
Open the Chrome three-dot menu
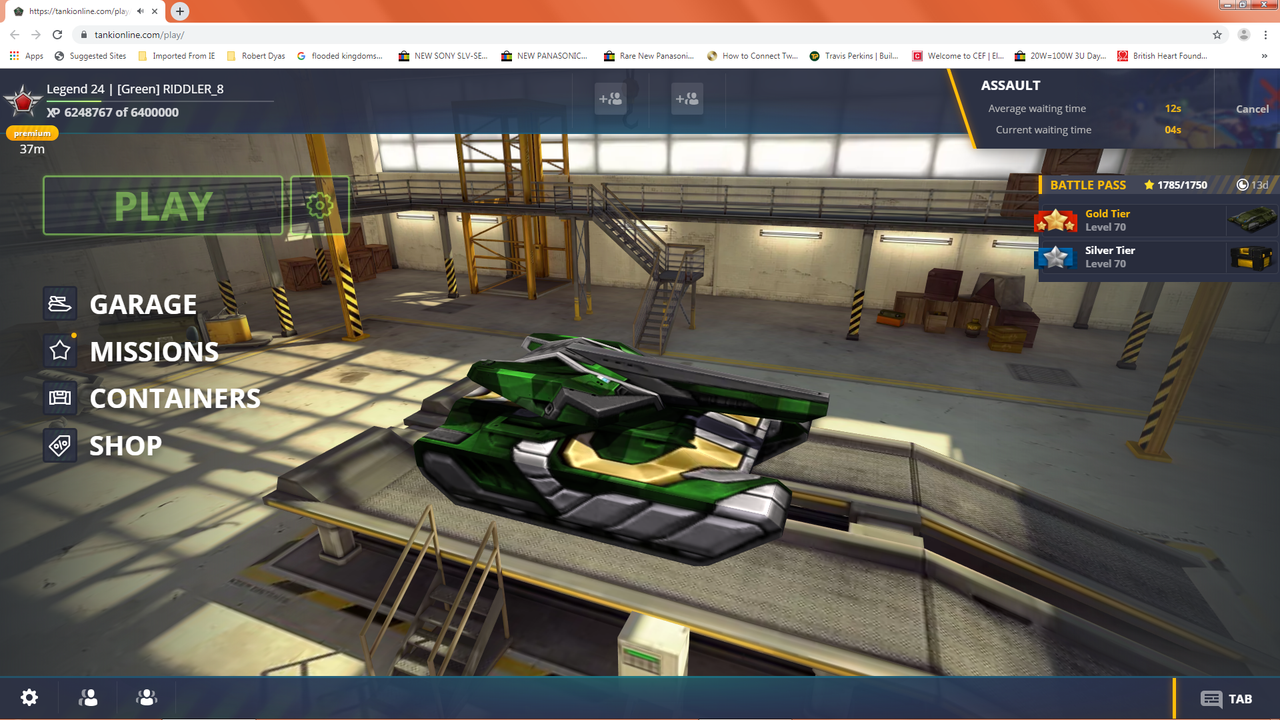coord(1268,34)
